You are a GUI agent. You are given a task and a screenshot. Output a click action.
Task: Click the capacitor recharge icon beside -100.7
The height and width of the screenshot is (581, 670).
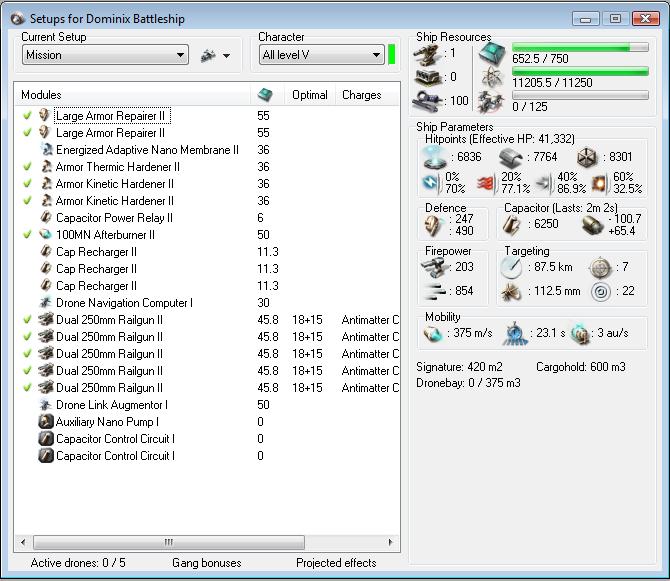point(594,225)
